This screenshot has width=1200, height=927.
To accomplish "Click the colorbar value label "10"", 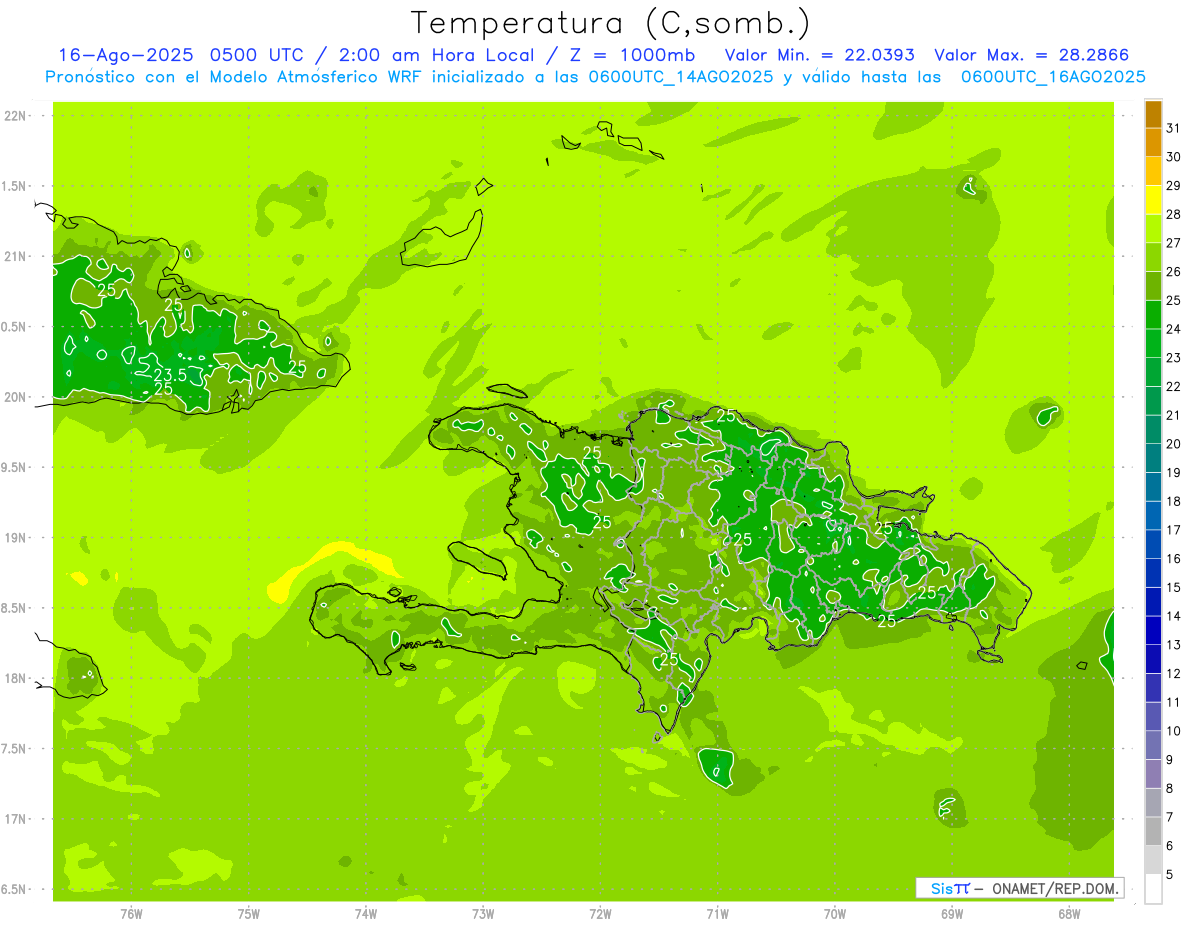I will [x=1174, y=731].
